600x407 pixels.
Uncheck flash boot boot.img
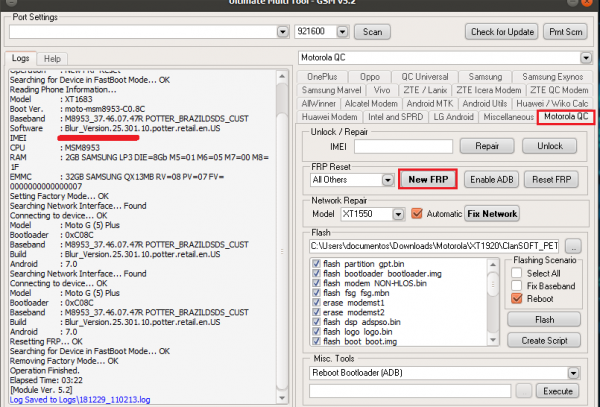(316, 341)
